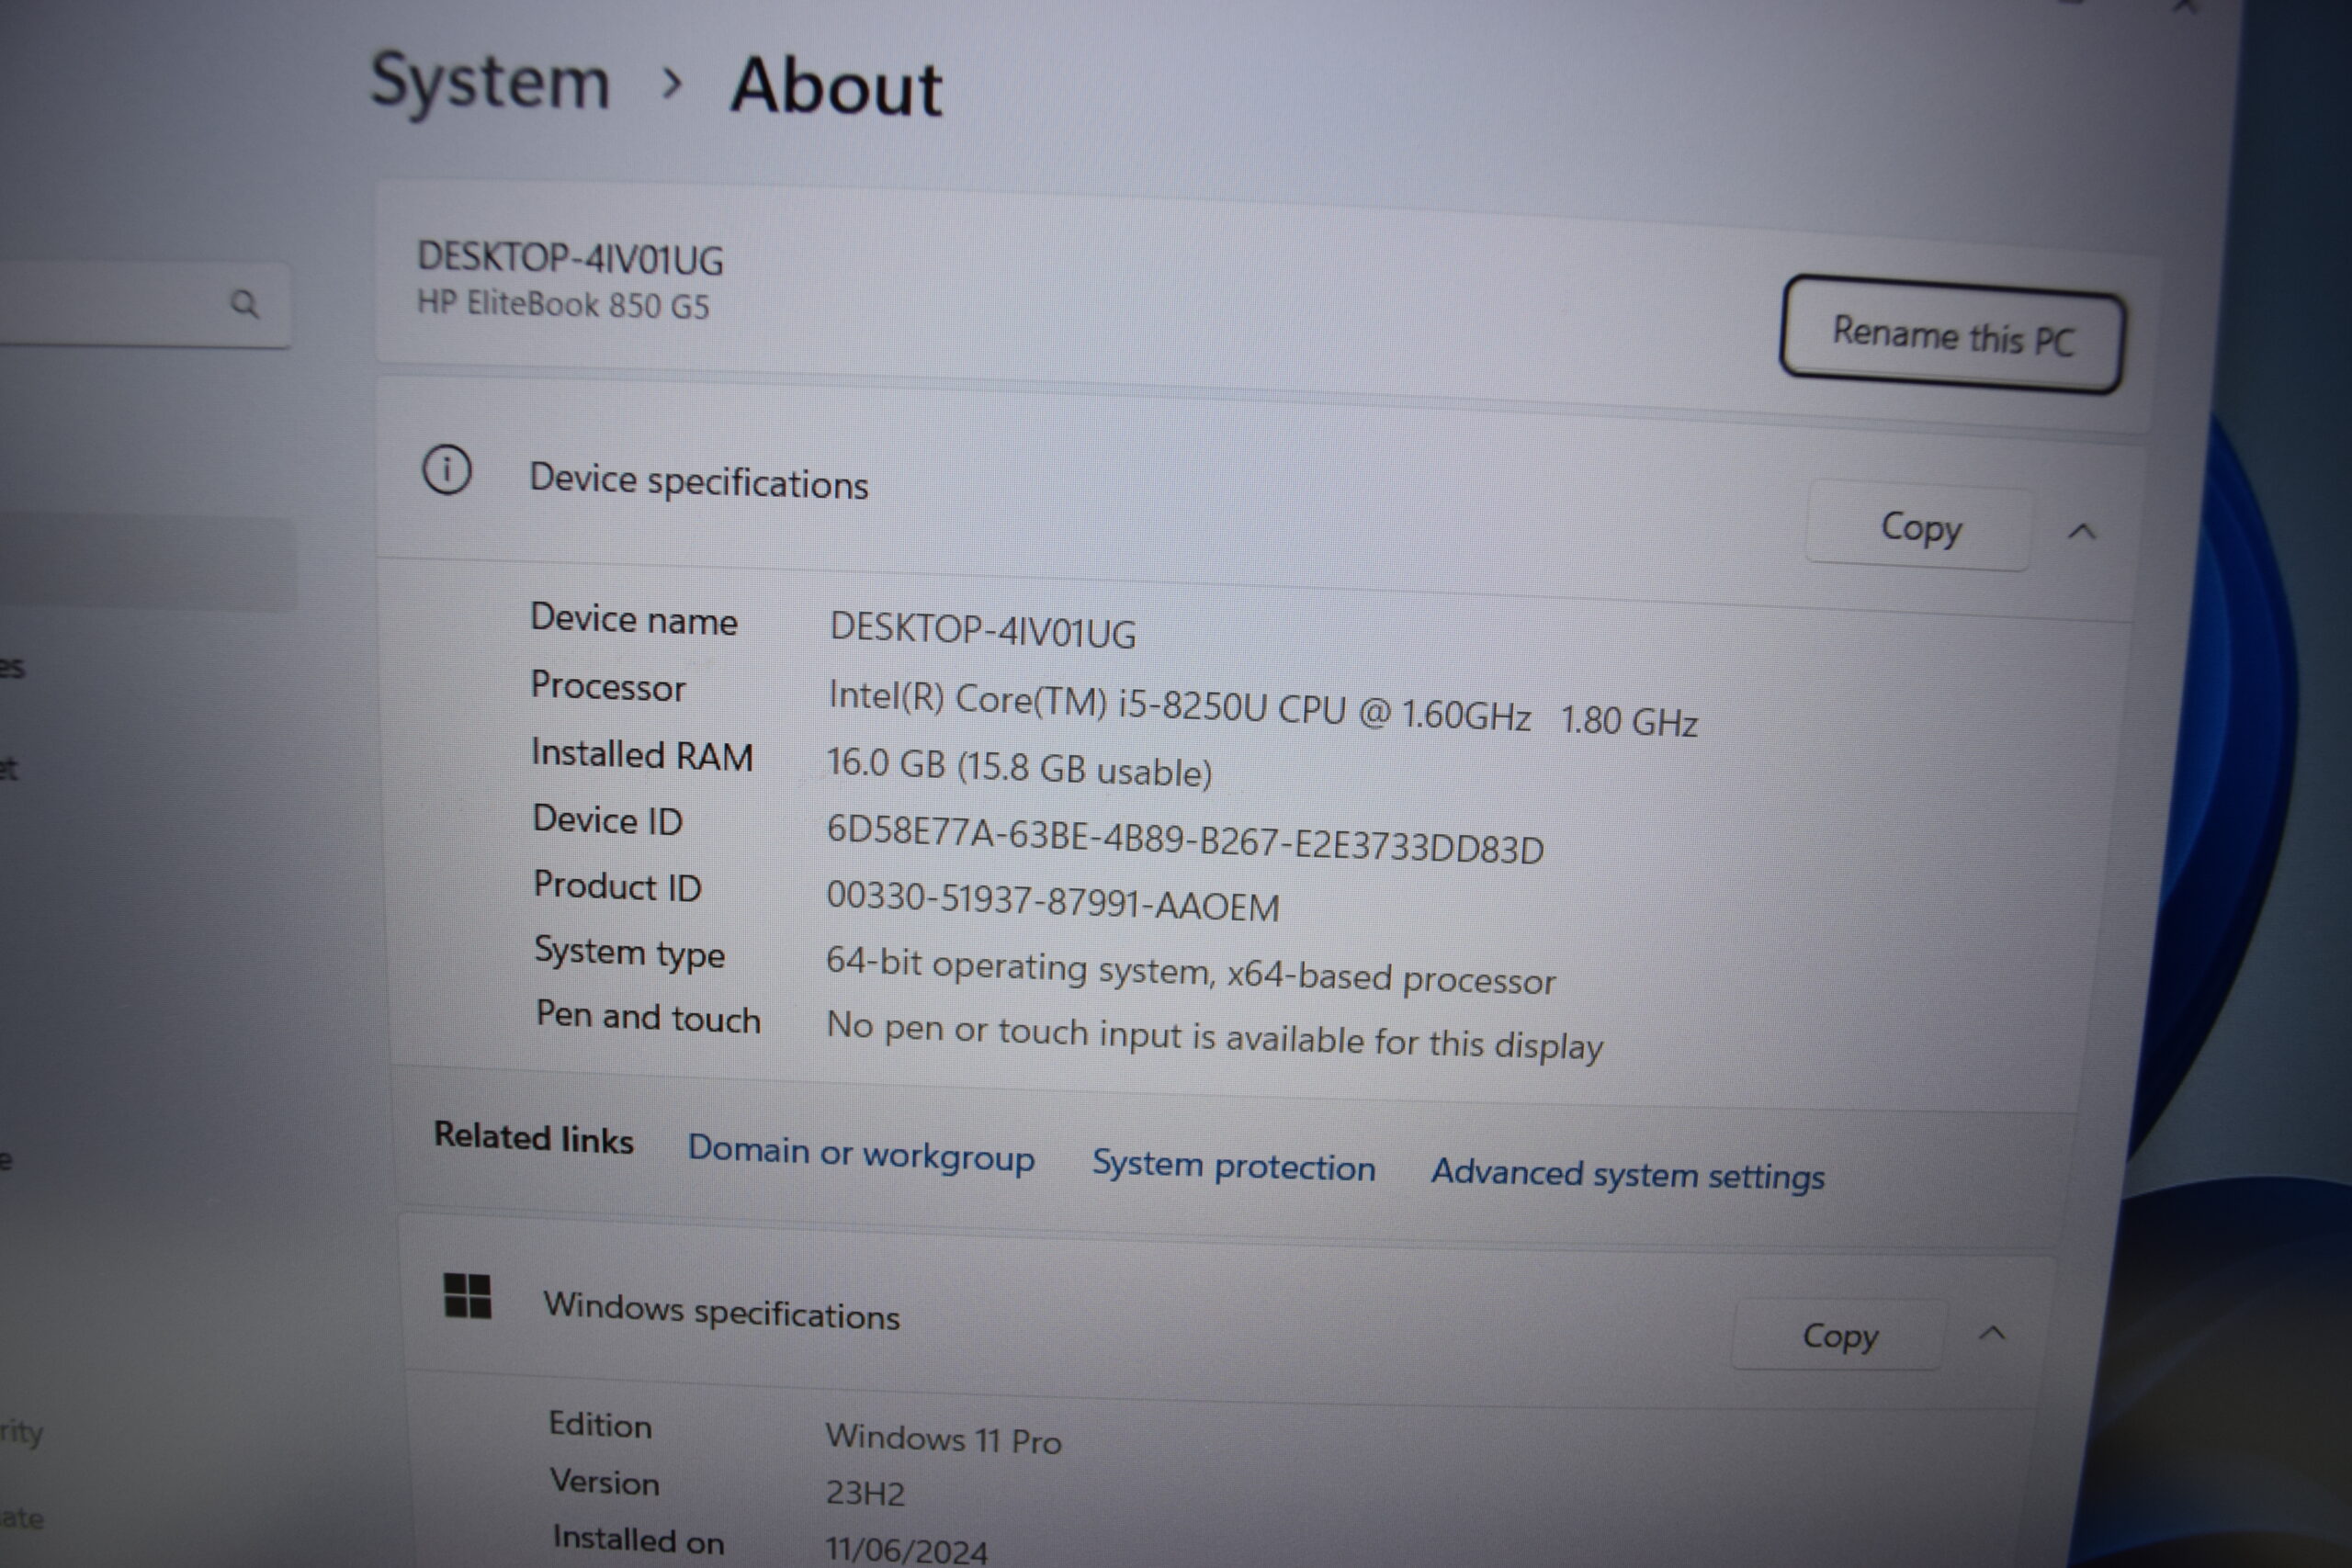Screen dimensions: 2352x1568
Task: Click the System type label
Action: 629,952
